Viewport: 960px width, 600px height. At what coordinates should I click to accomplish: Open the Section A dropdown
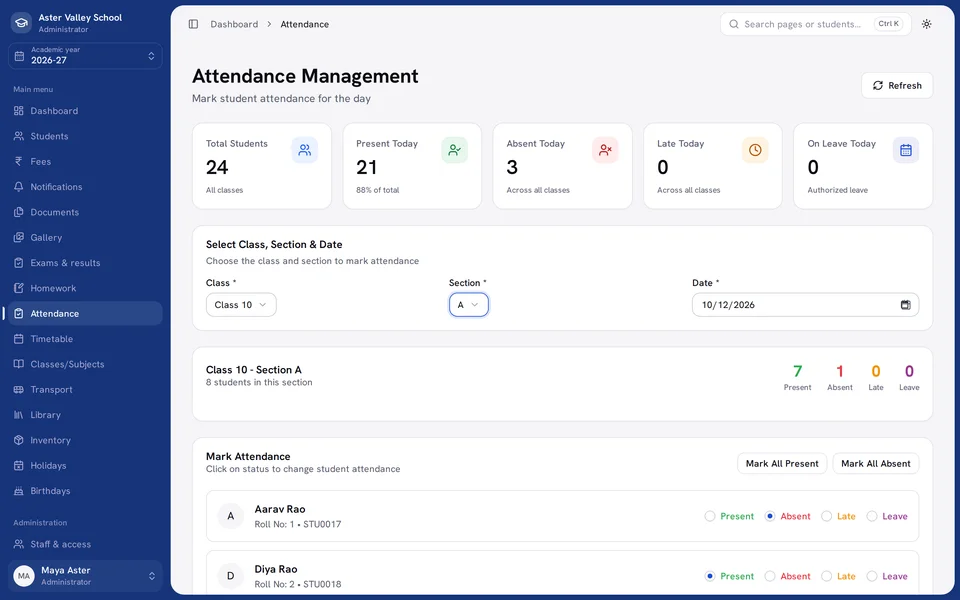click(468, 305)
